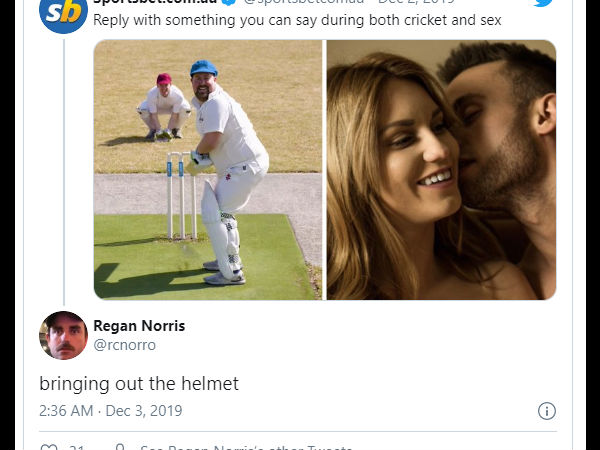Click the Twitter bird logo
This screenshot has width=600, height=450.
pyautogui.click(x=543, y=3)
